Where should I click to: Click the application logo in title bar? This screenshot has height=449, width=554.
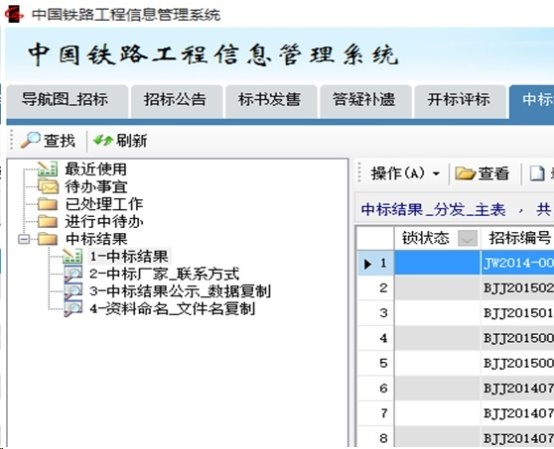(14, 14)
